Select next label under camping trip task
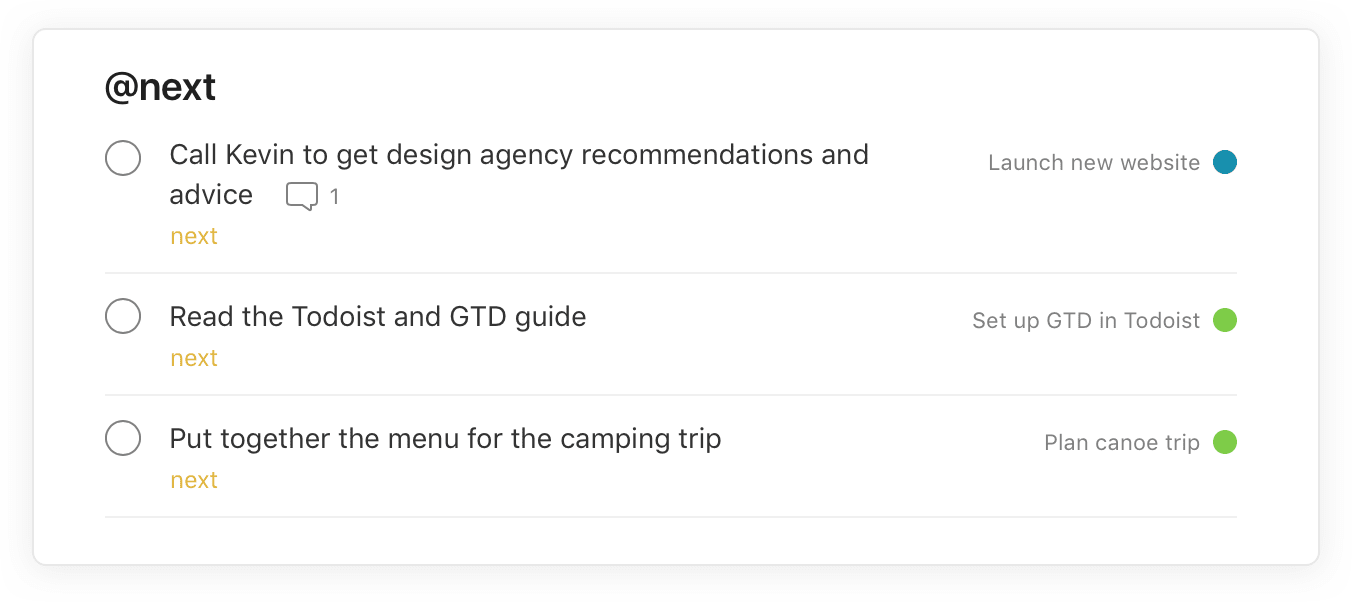 click(194, 480)
